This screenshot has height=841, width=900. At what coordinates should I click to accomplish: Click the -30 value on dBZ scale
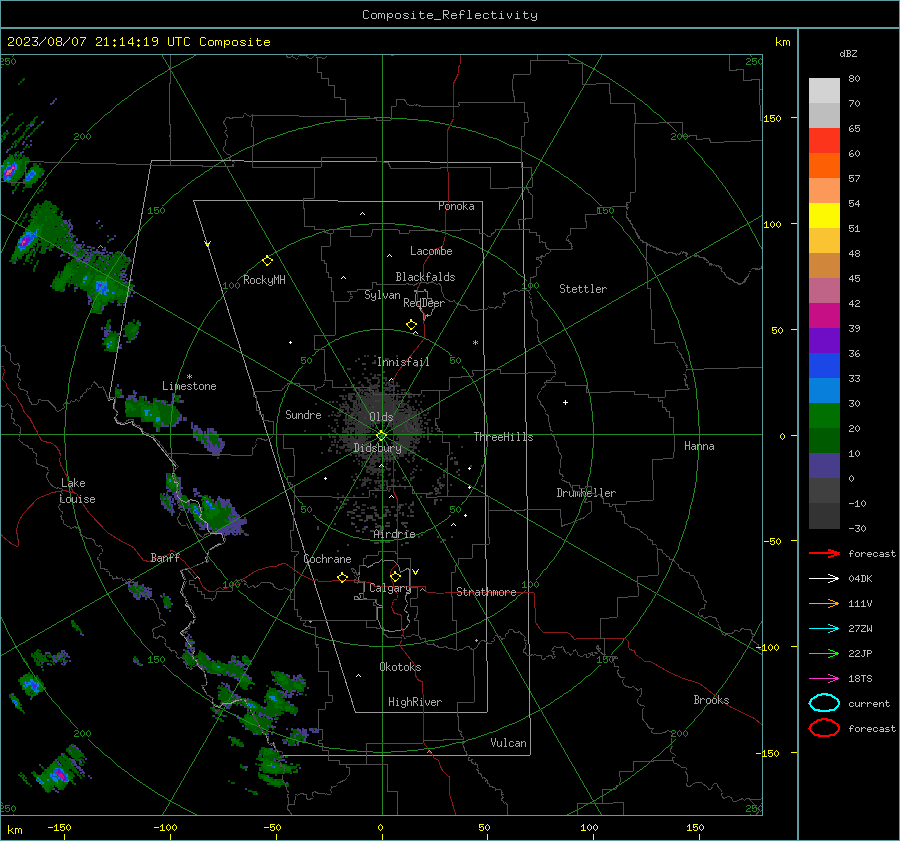tap(857, 529)
